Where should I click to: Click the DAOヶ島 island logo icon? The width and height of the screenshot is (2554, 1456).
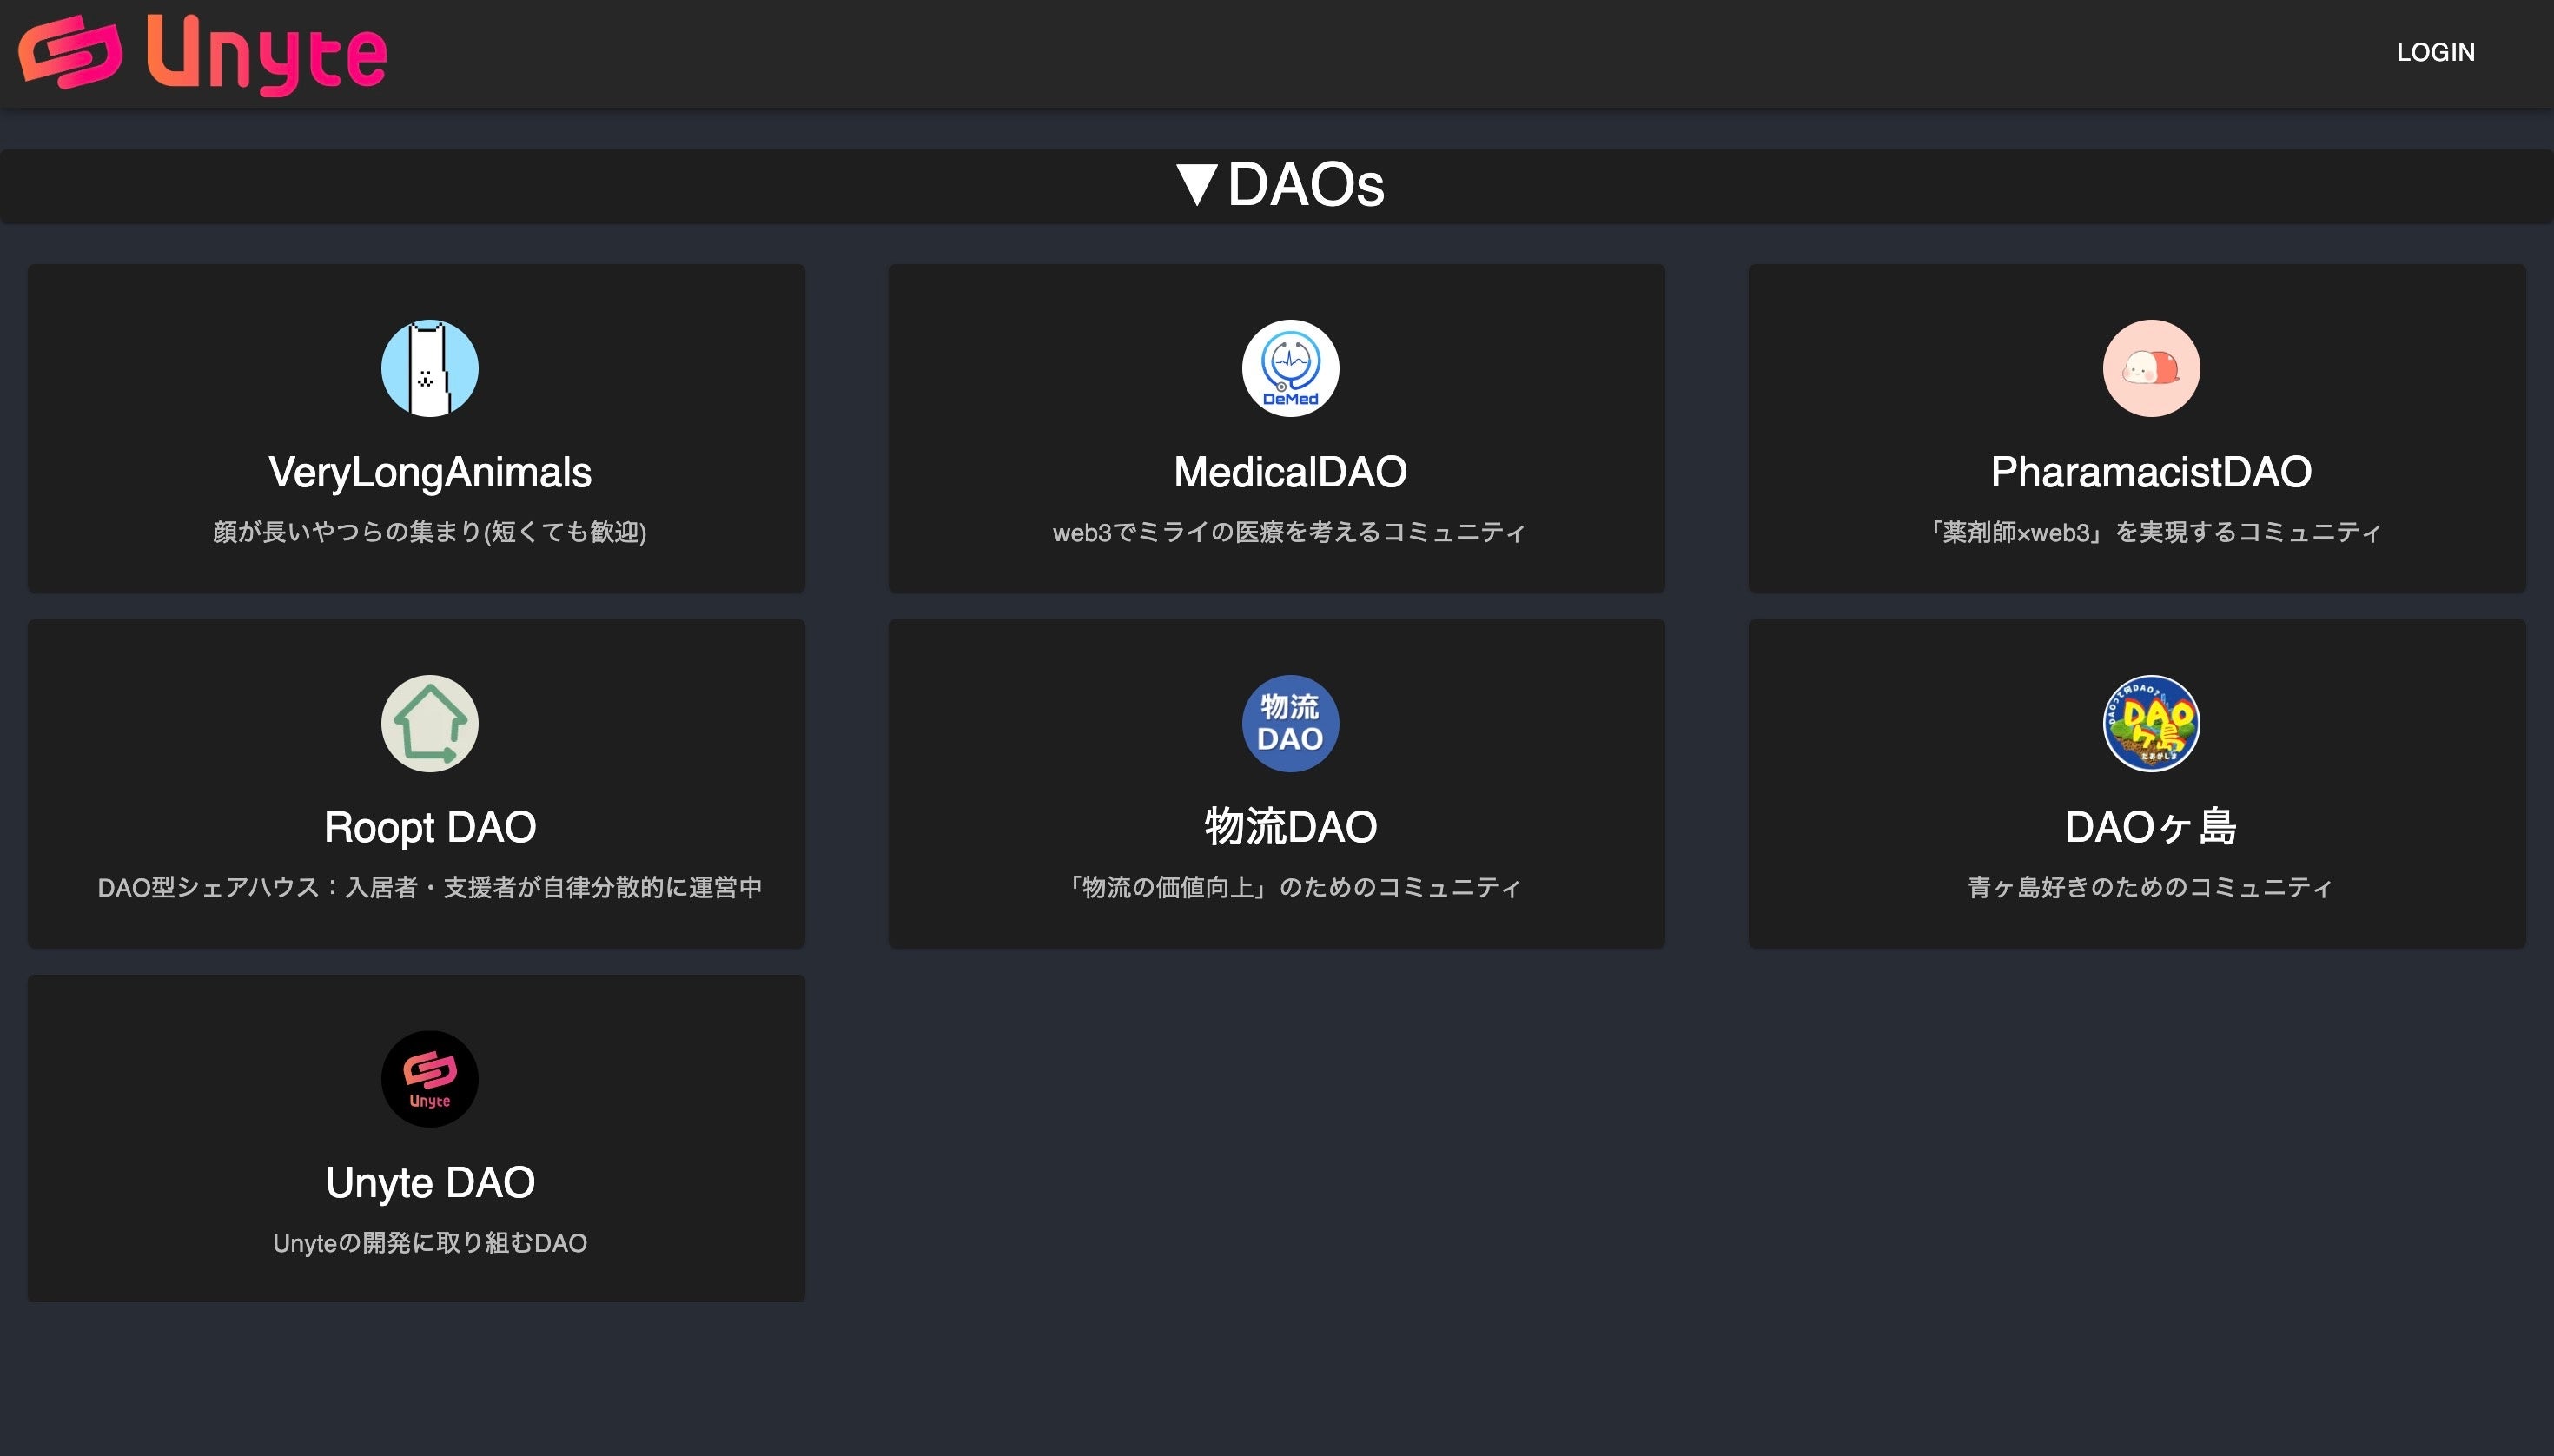click(x=2150, y=723)
